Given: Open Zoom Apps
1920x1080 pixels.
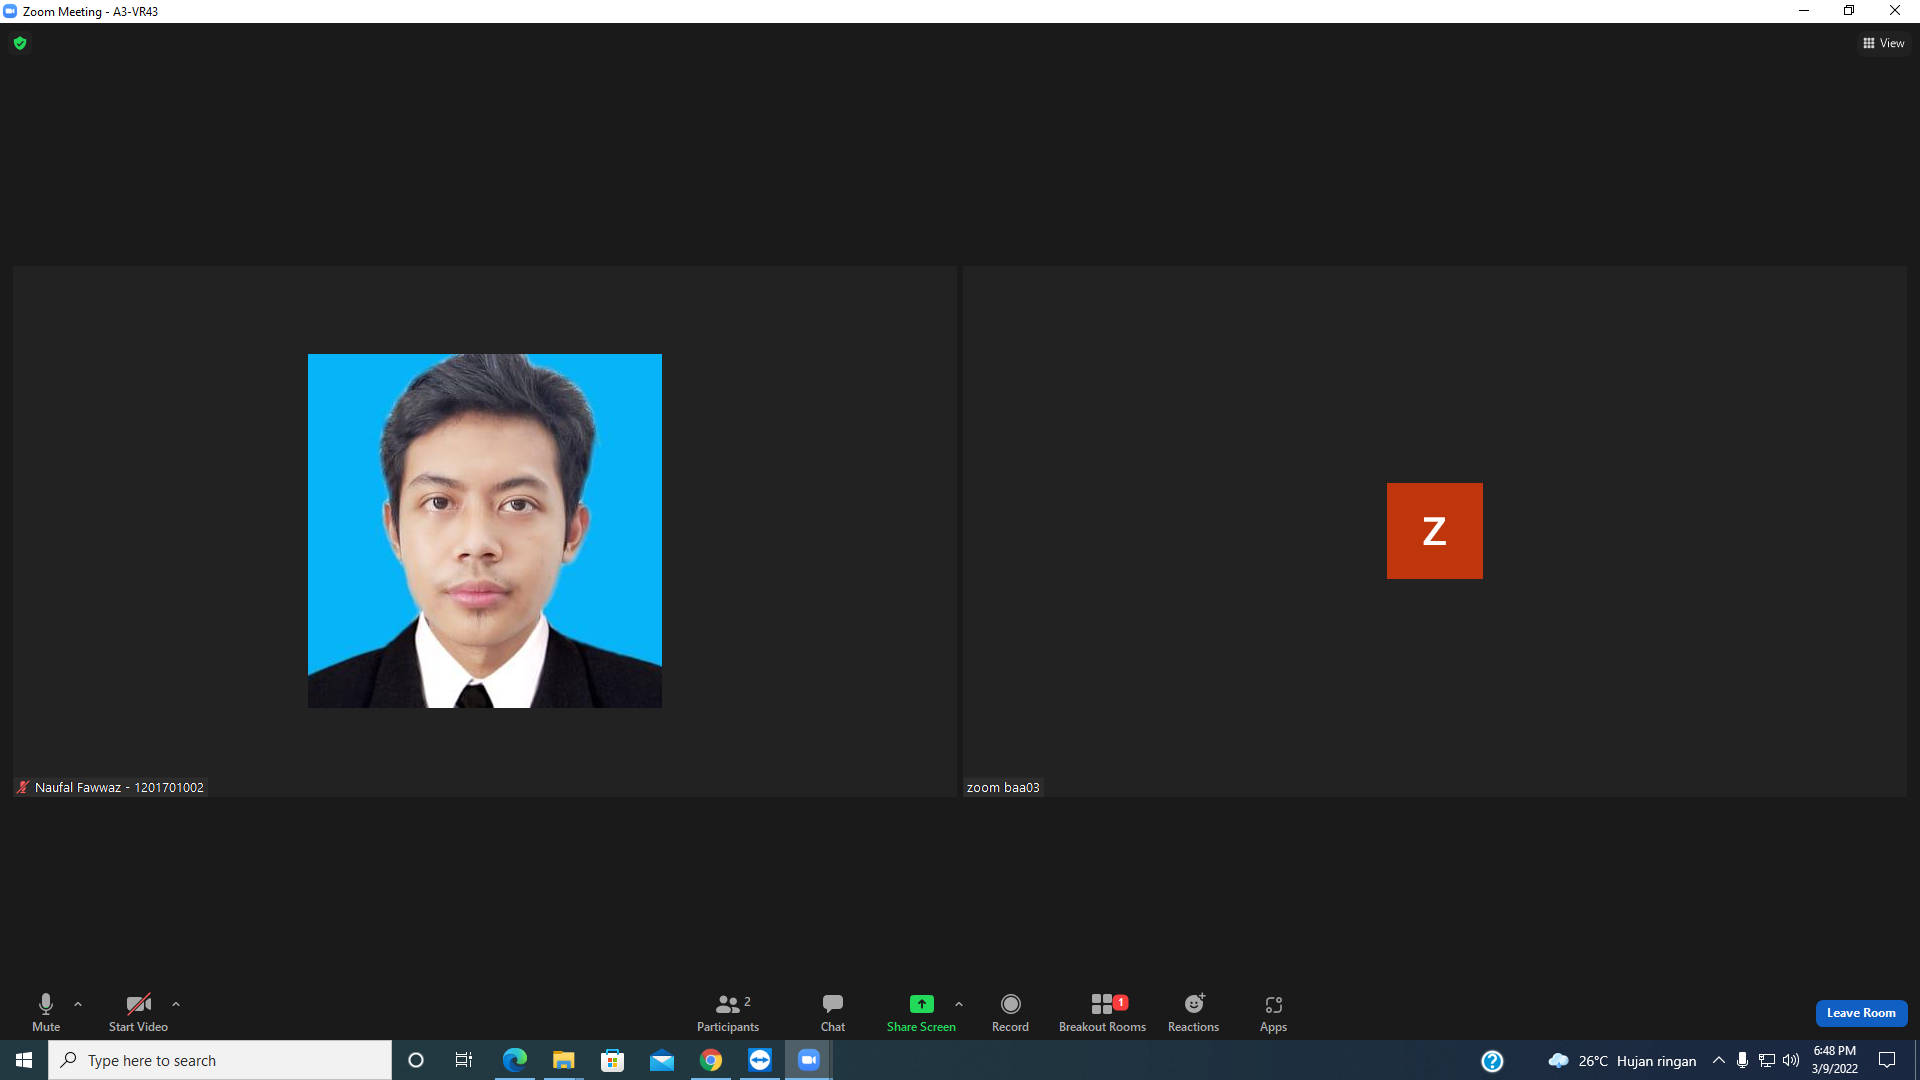Looking at the screenshot, I should [x=1273, y=1012].
